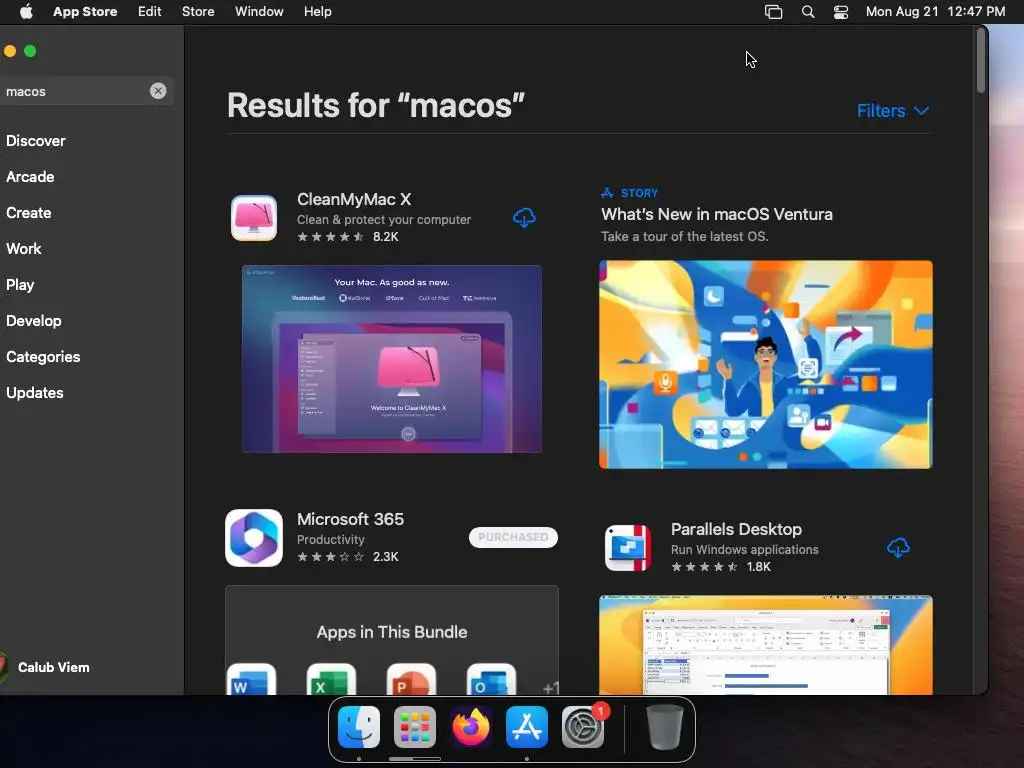Open the Trash in the Dock
1024x768 pixels.
coord(664,727)
